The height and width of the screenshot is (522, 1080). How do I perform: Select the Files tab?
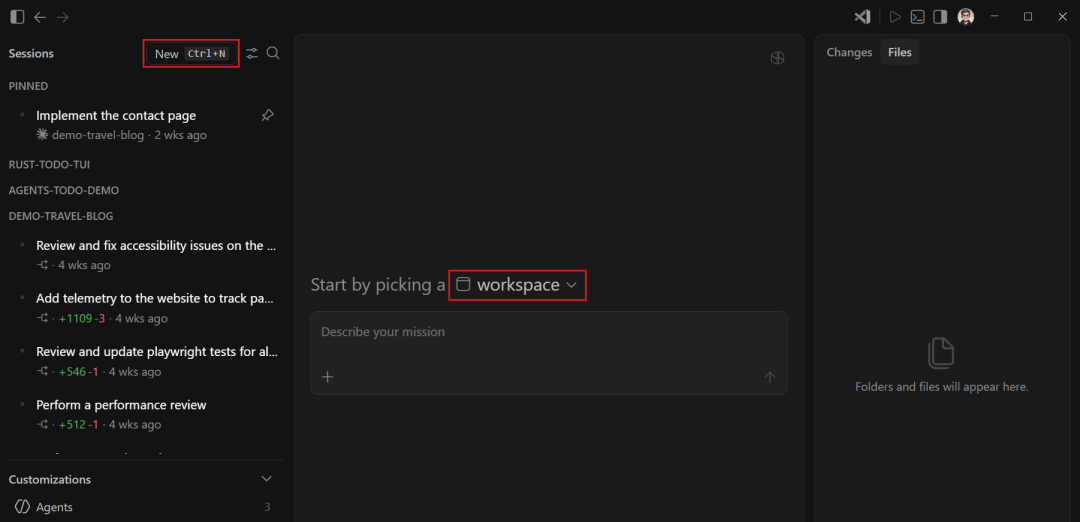click(x=900, y=52)
